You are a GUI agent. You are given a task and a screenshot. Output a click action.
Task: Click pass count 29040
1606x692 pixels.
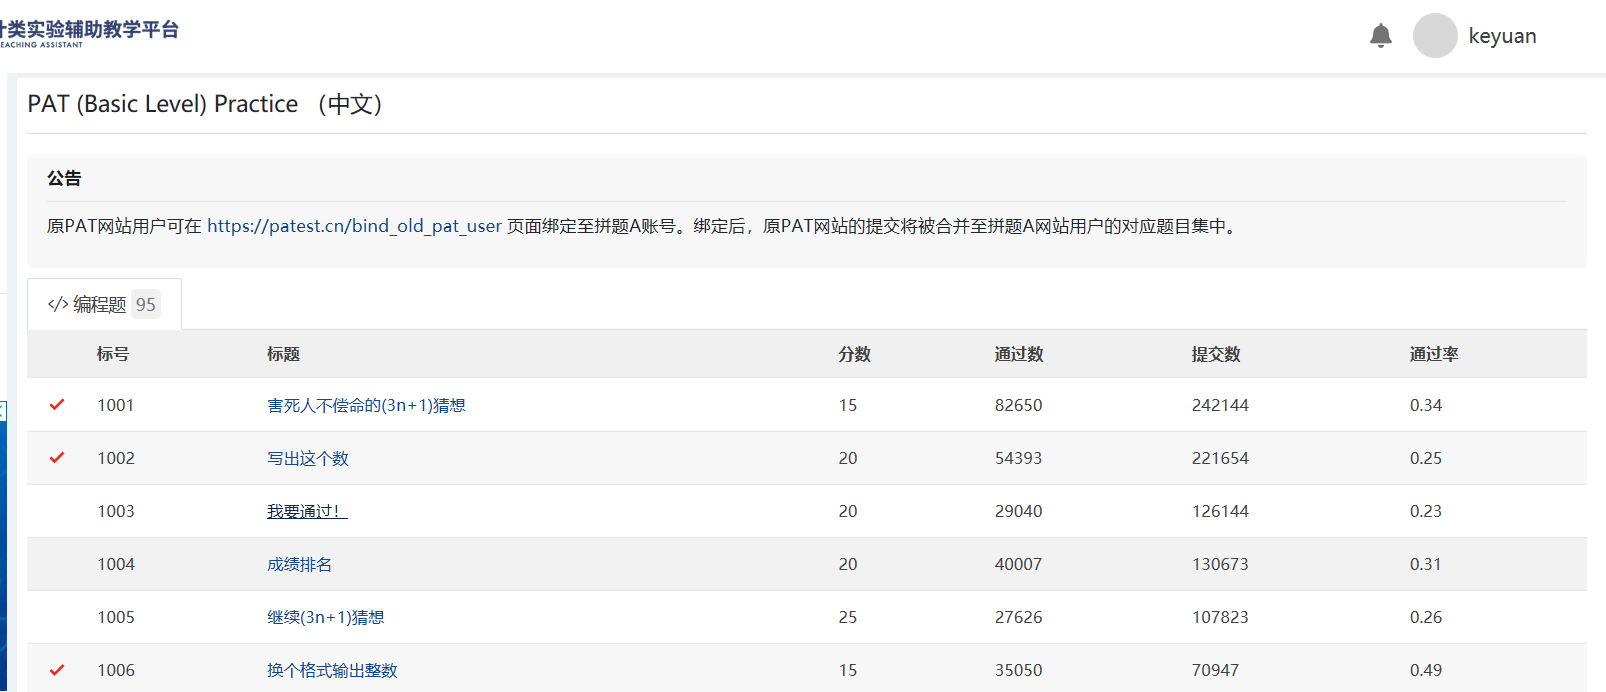[x=1018, y=511]
